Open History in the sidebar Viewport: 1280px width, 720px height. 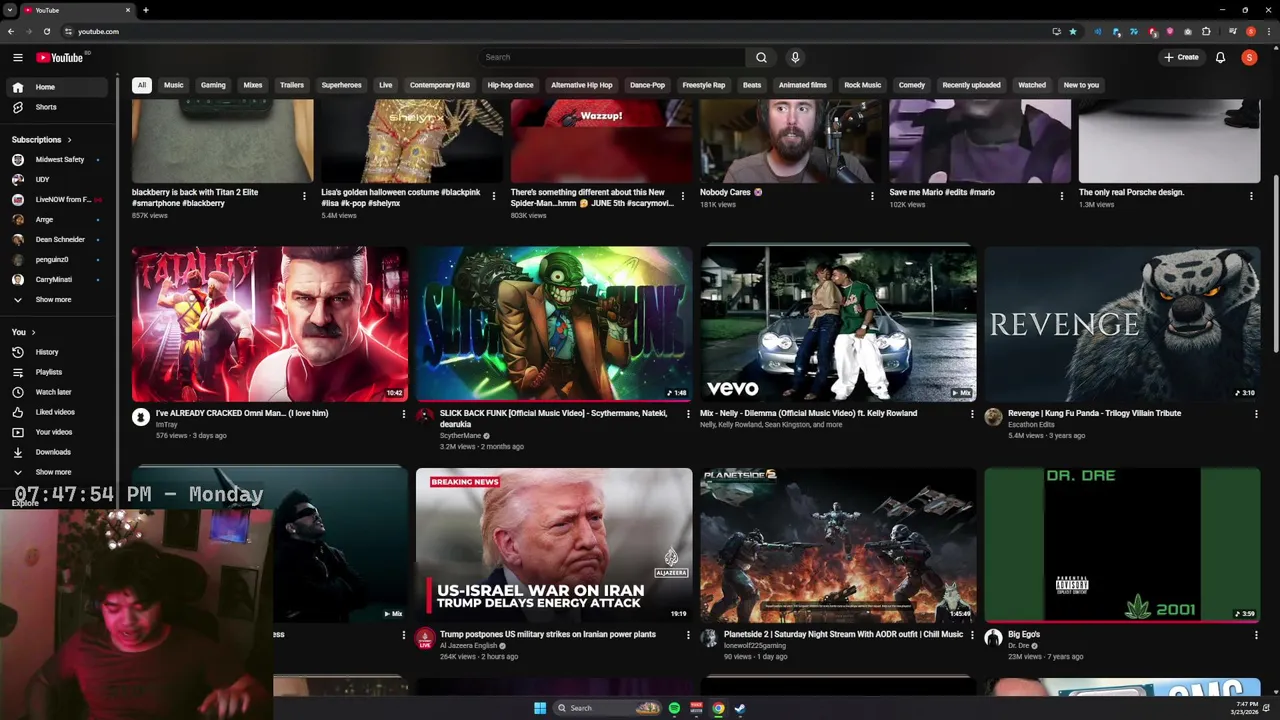click(58, 352)
